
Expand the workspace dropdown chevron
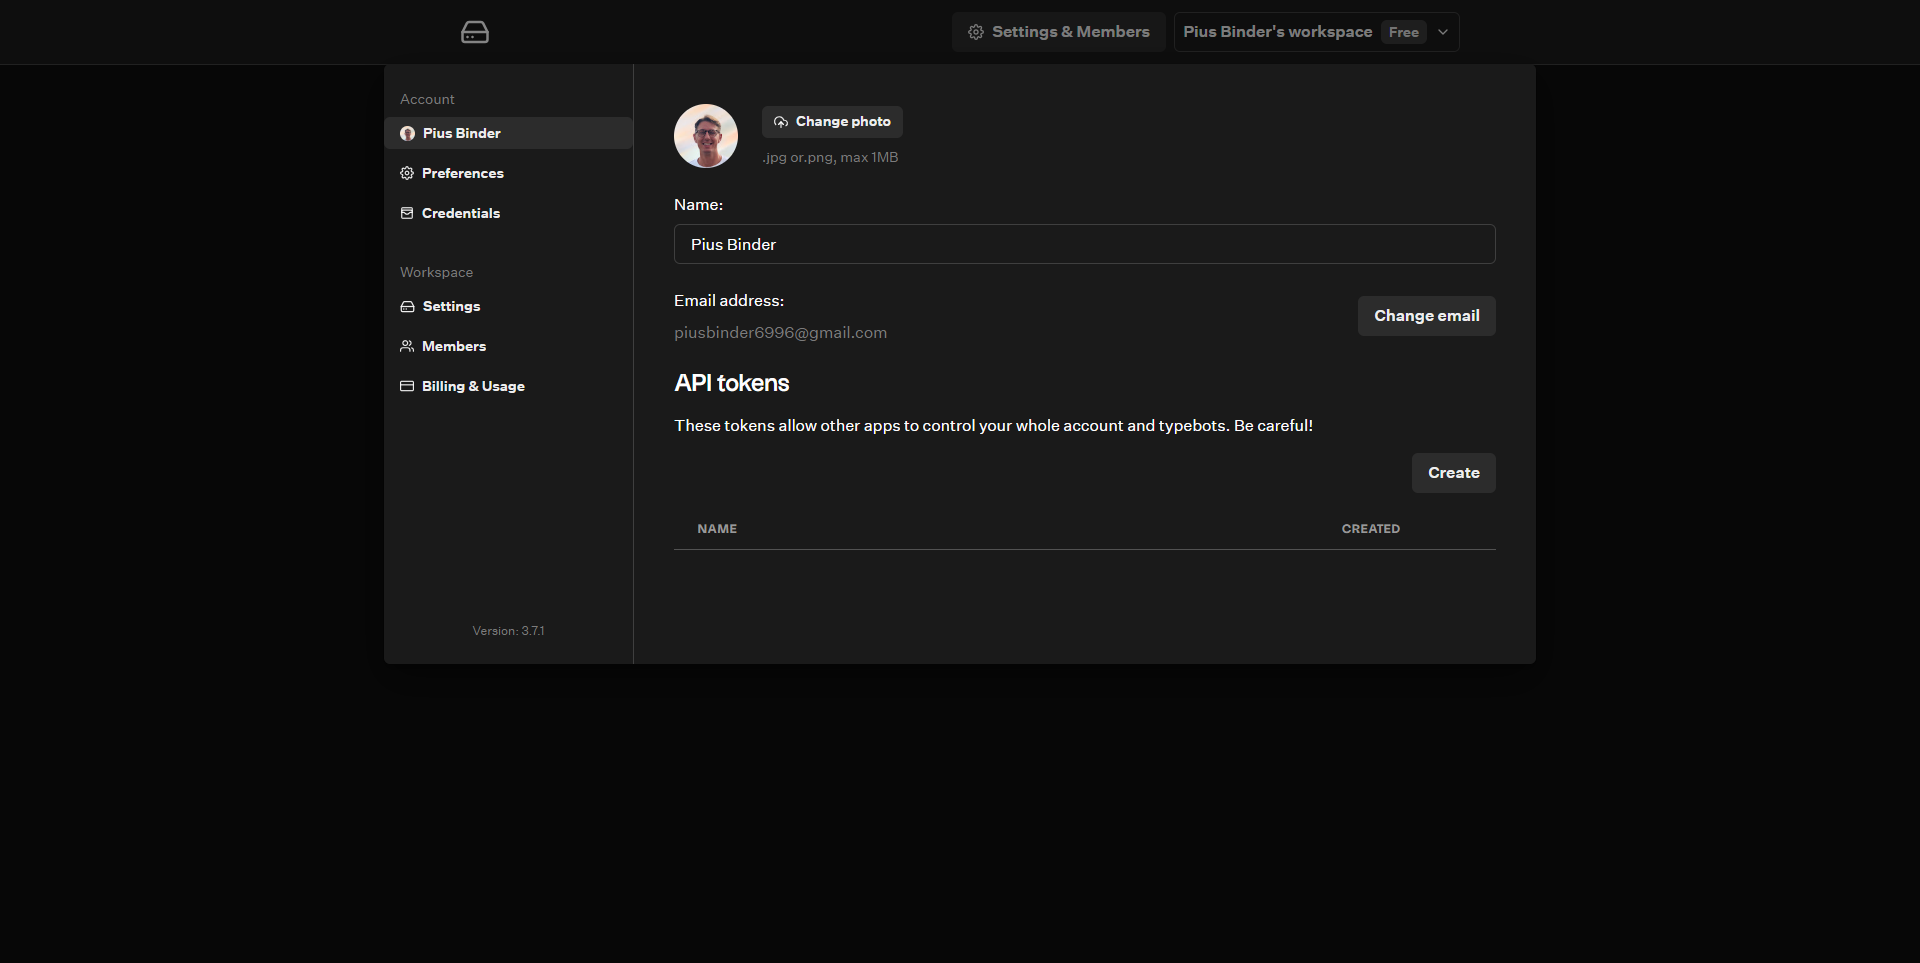[1443, 32]
